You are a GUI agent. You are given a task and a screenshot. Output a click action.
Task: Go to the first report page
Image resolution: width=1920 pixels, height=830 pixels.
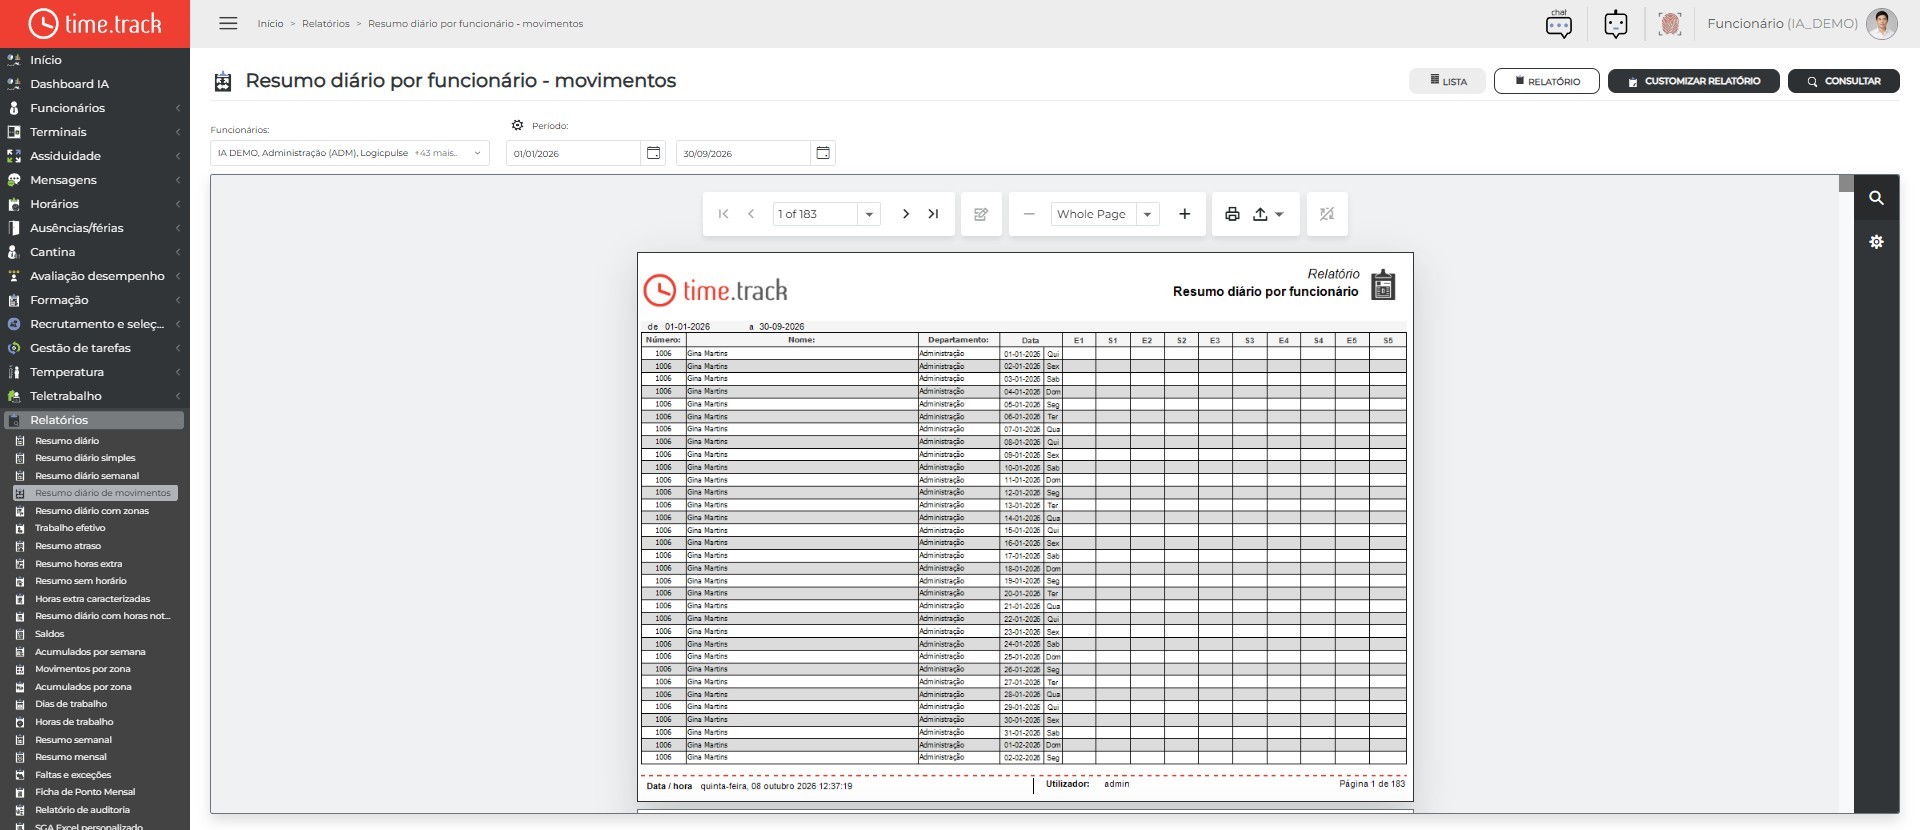pos(723,214)
